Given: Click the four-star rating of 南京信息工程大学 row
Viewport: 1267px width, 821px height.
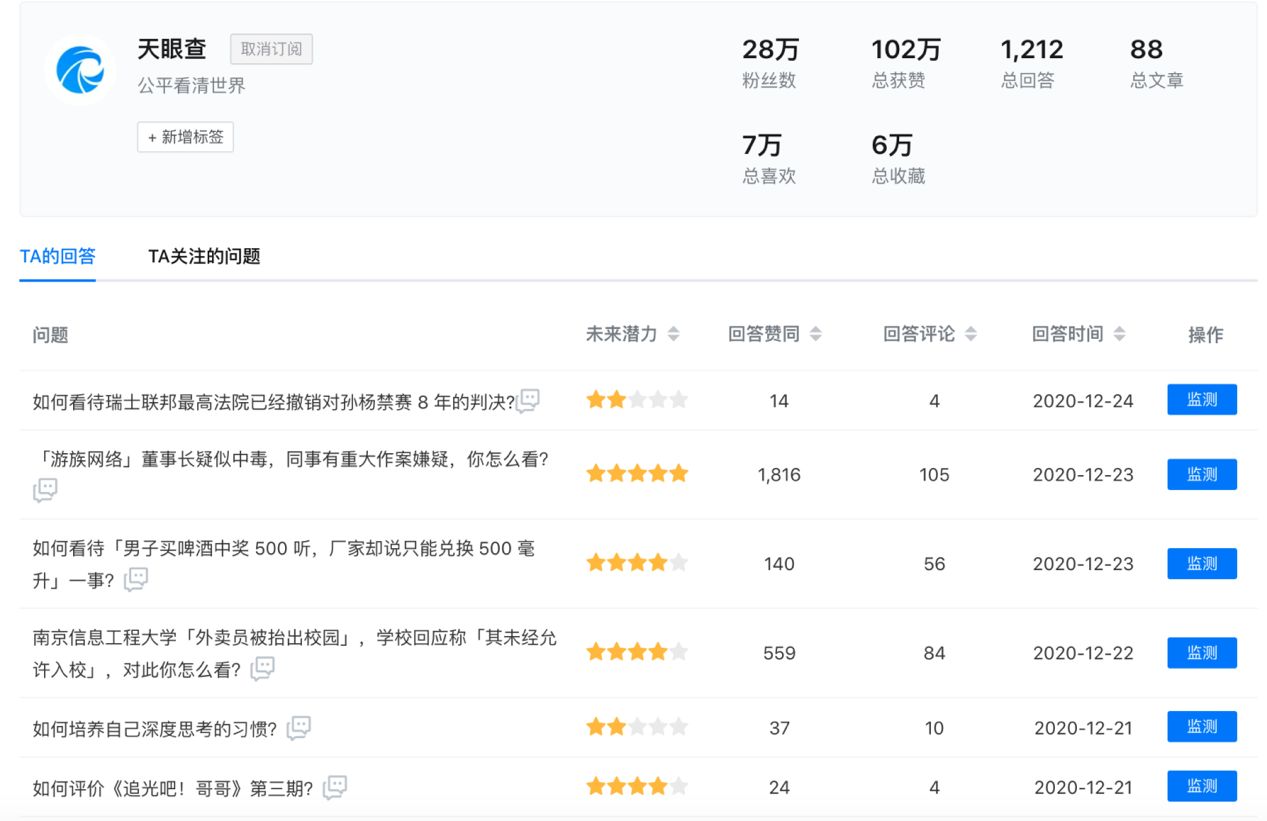Looking at the screenshot, I should (637, 652).
